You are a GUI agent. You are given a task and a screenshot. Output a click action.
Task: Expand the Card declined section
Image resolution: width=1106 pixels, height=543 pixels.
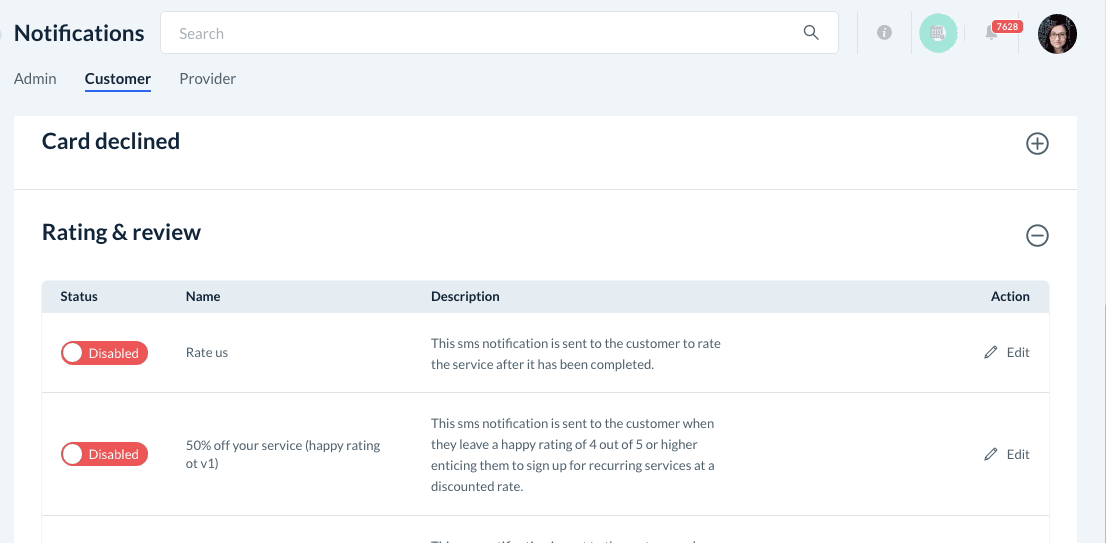(1037, 144)
